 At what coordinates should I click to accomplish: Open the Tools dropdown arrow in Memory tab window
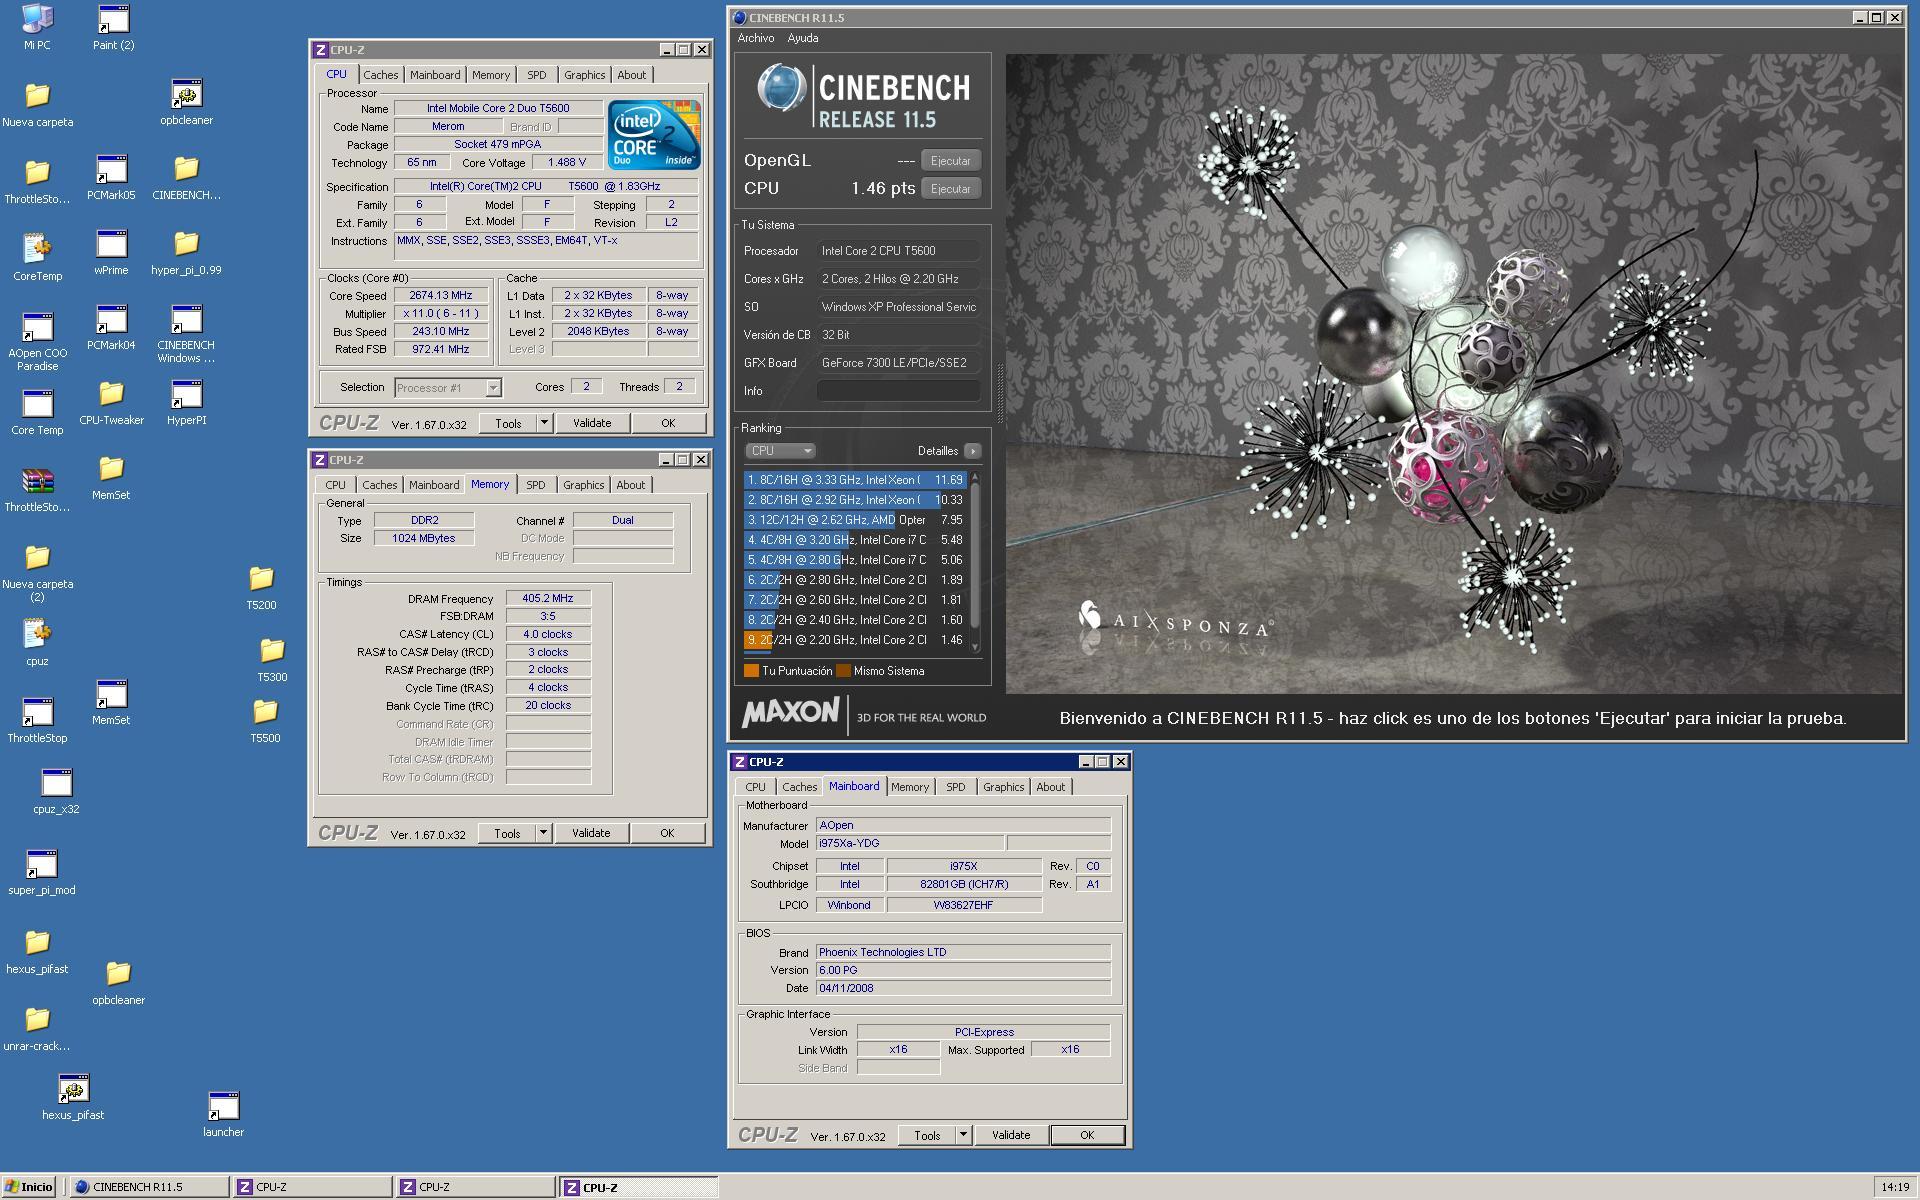[x=543, y=833]
